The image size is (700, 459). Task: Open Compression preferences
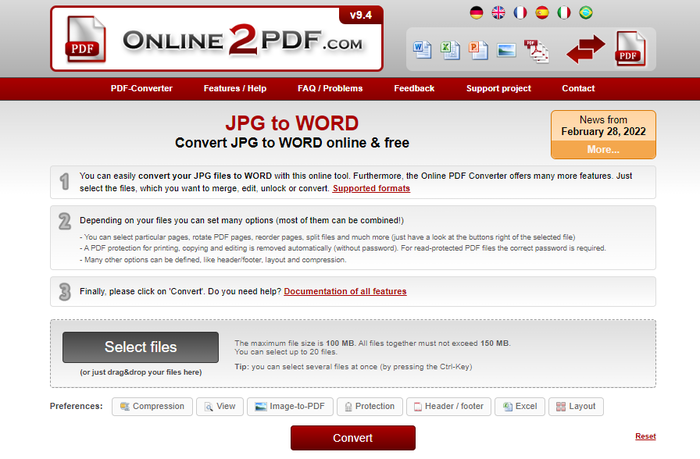pyautogui.click(x=152, y=406)
